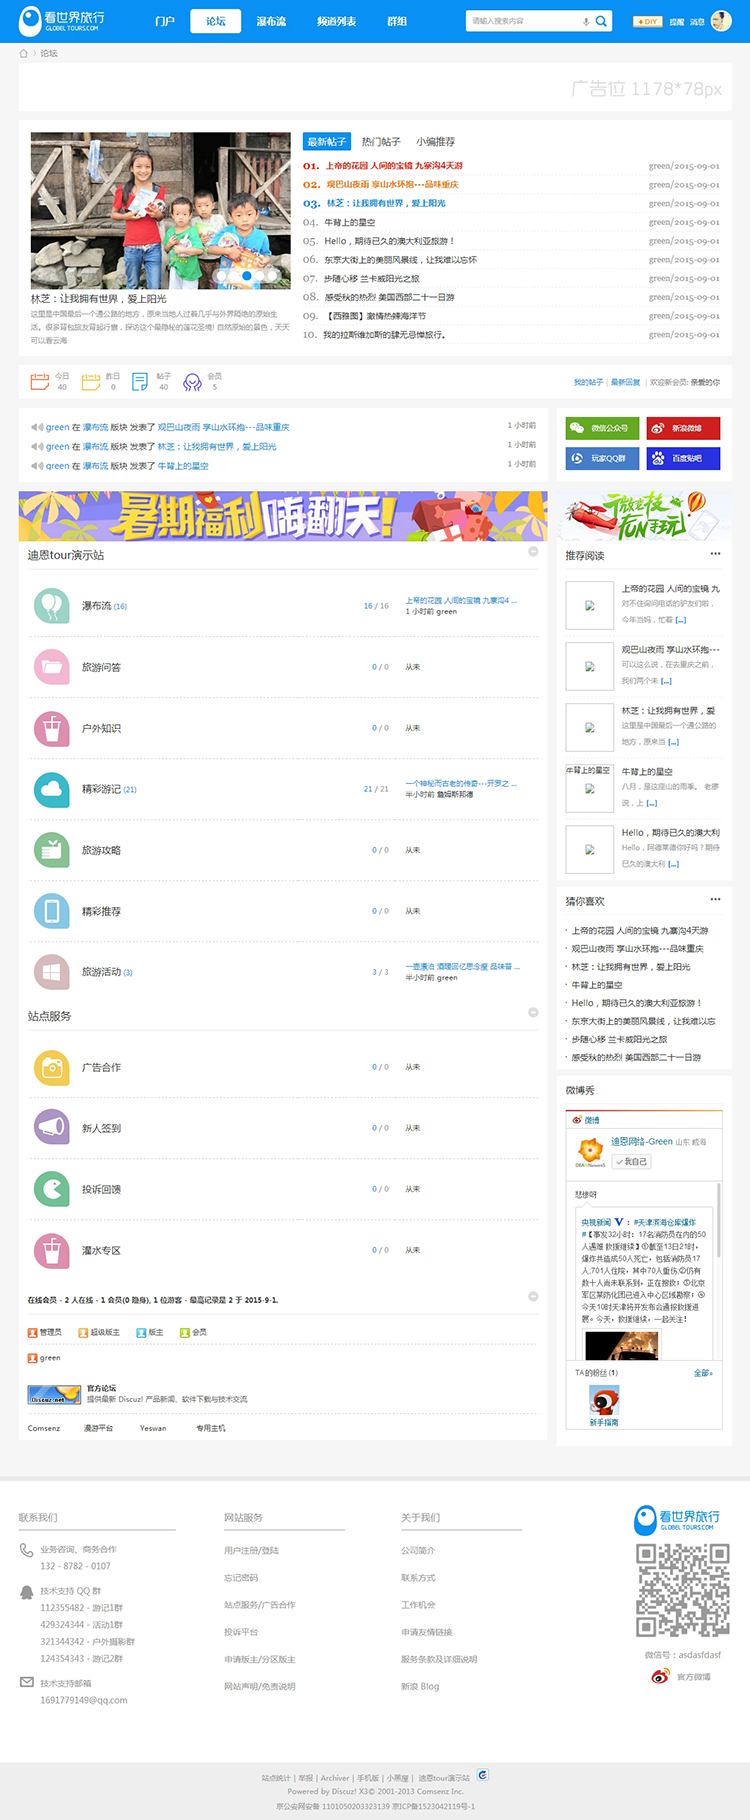This screenshot has width=750, height=1820.
Task: Open the 瀑布流 nav item
Action: point(271,21)
